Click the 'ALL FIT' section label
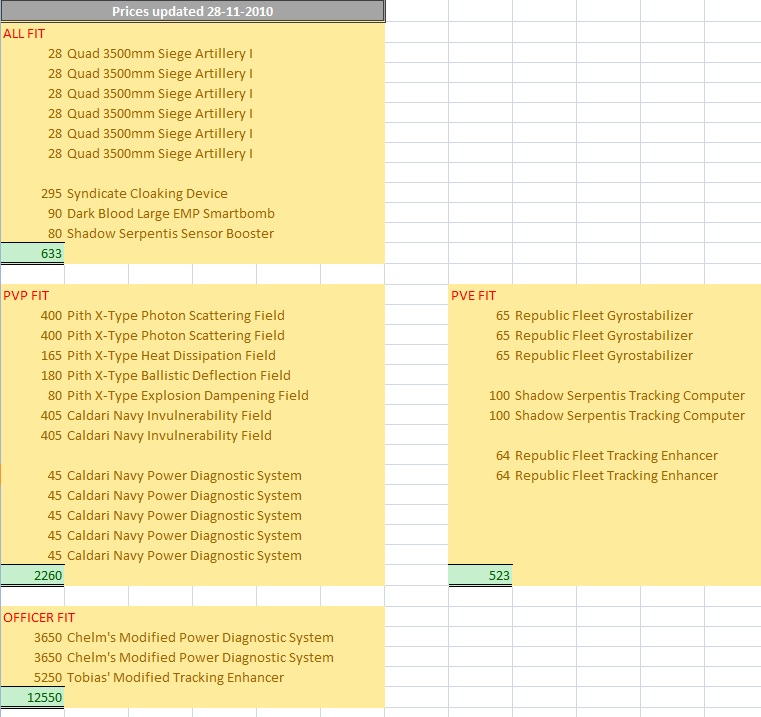This screenshot has height=717, width=761. point(24,33)
